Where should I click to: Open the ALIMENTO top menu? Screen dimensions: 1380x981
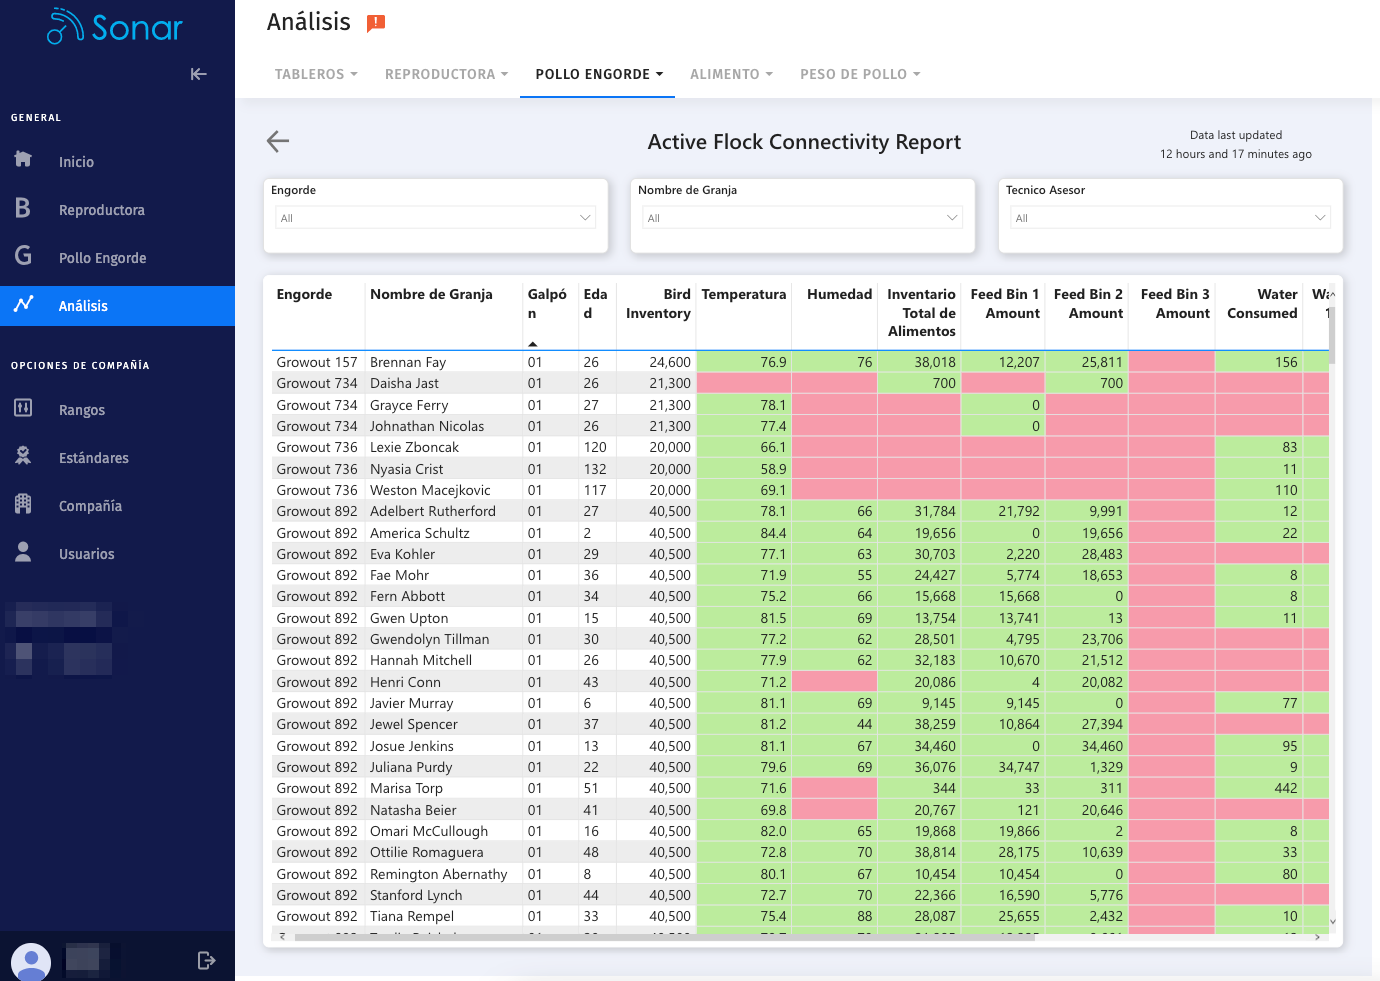[x=731, y=74]
